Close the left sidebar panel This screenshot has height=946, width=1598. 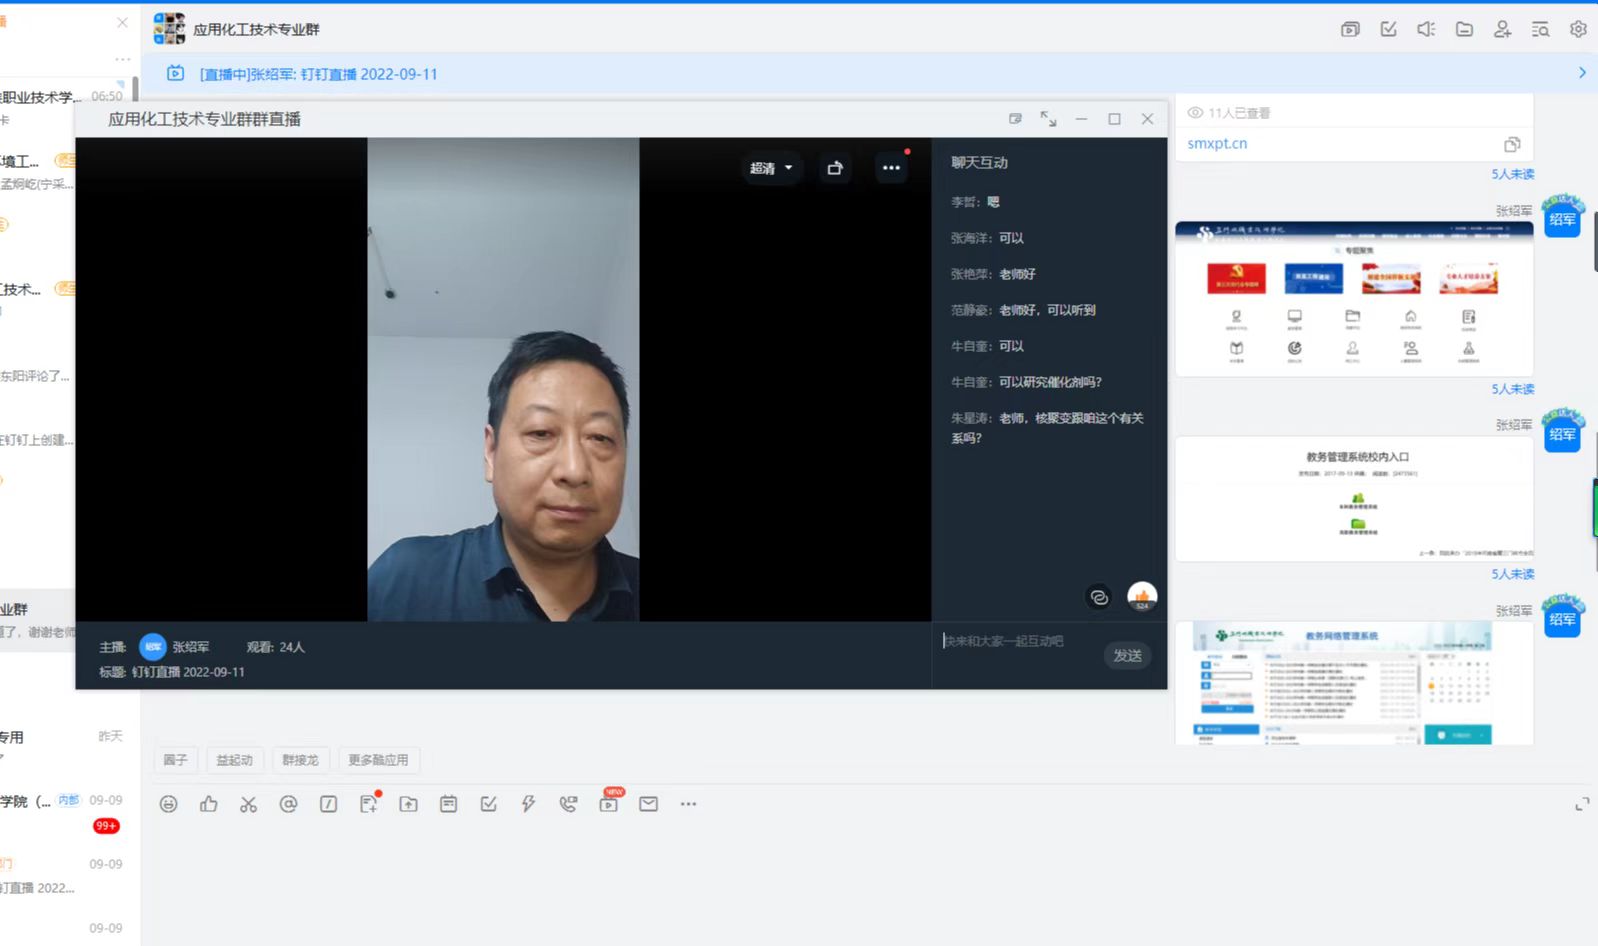(122, 22)
